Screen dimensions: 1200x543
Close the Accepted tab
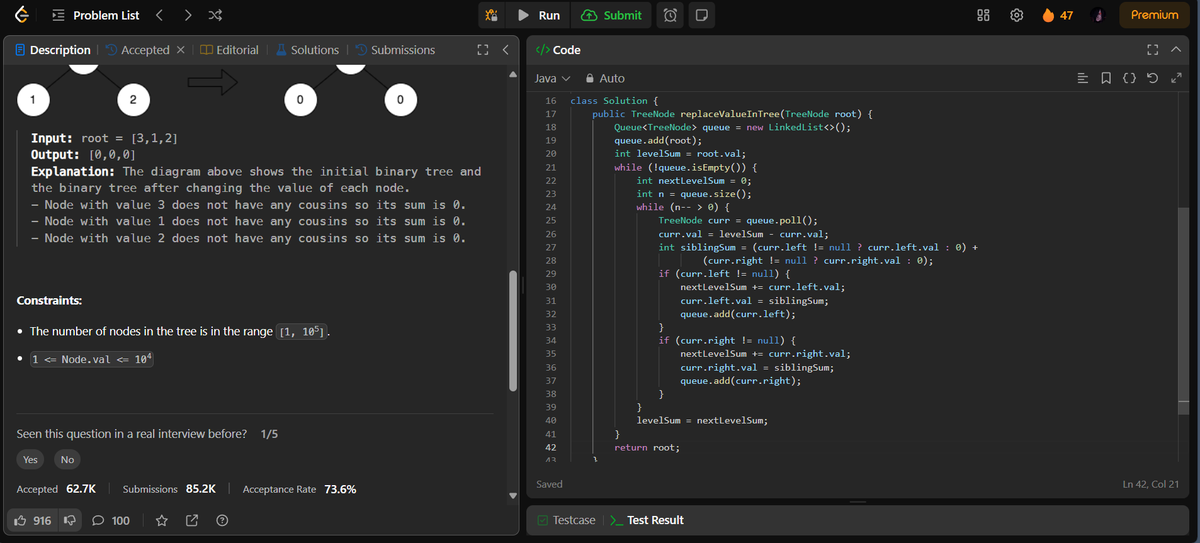click(x=179, y=50)
